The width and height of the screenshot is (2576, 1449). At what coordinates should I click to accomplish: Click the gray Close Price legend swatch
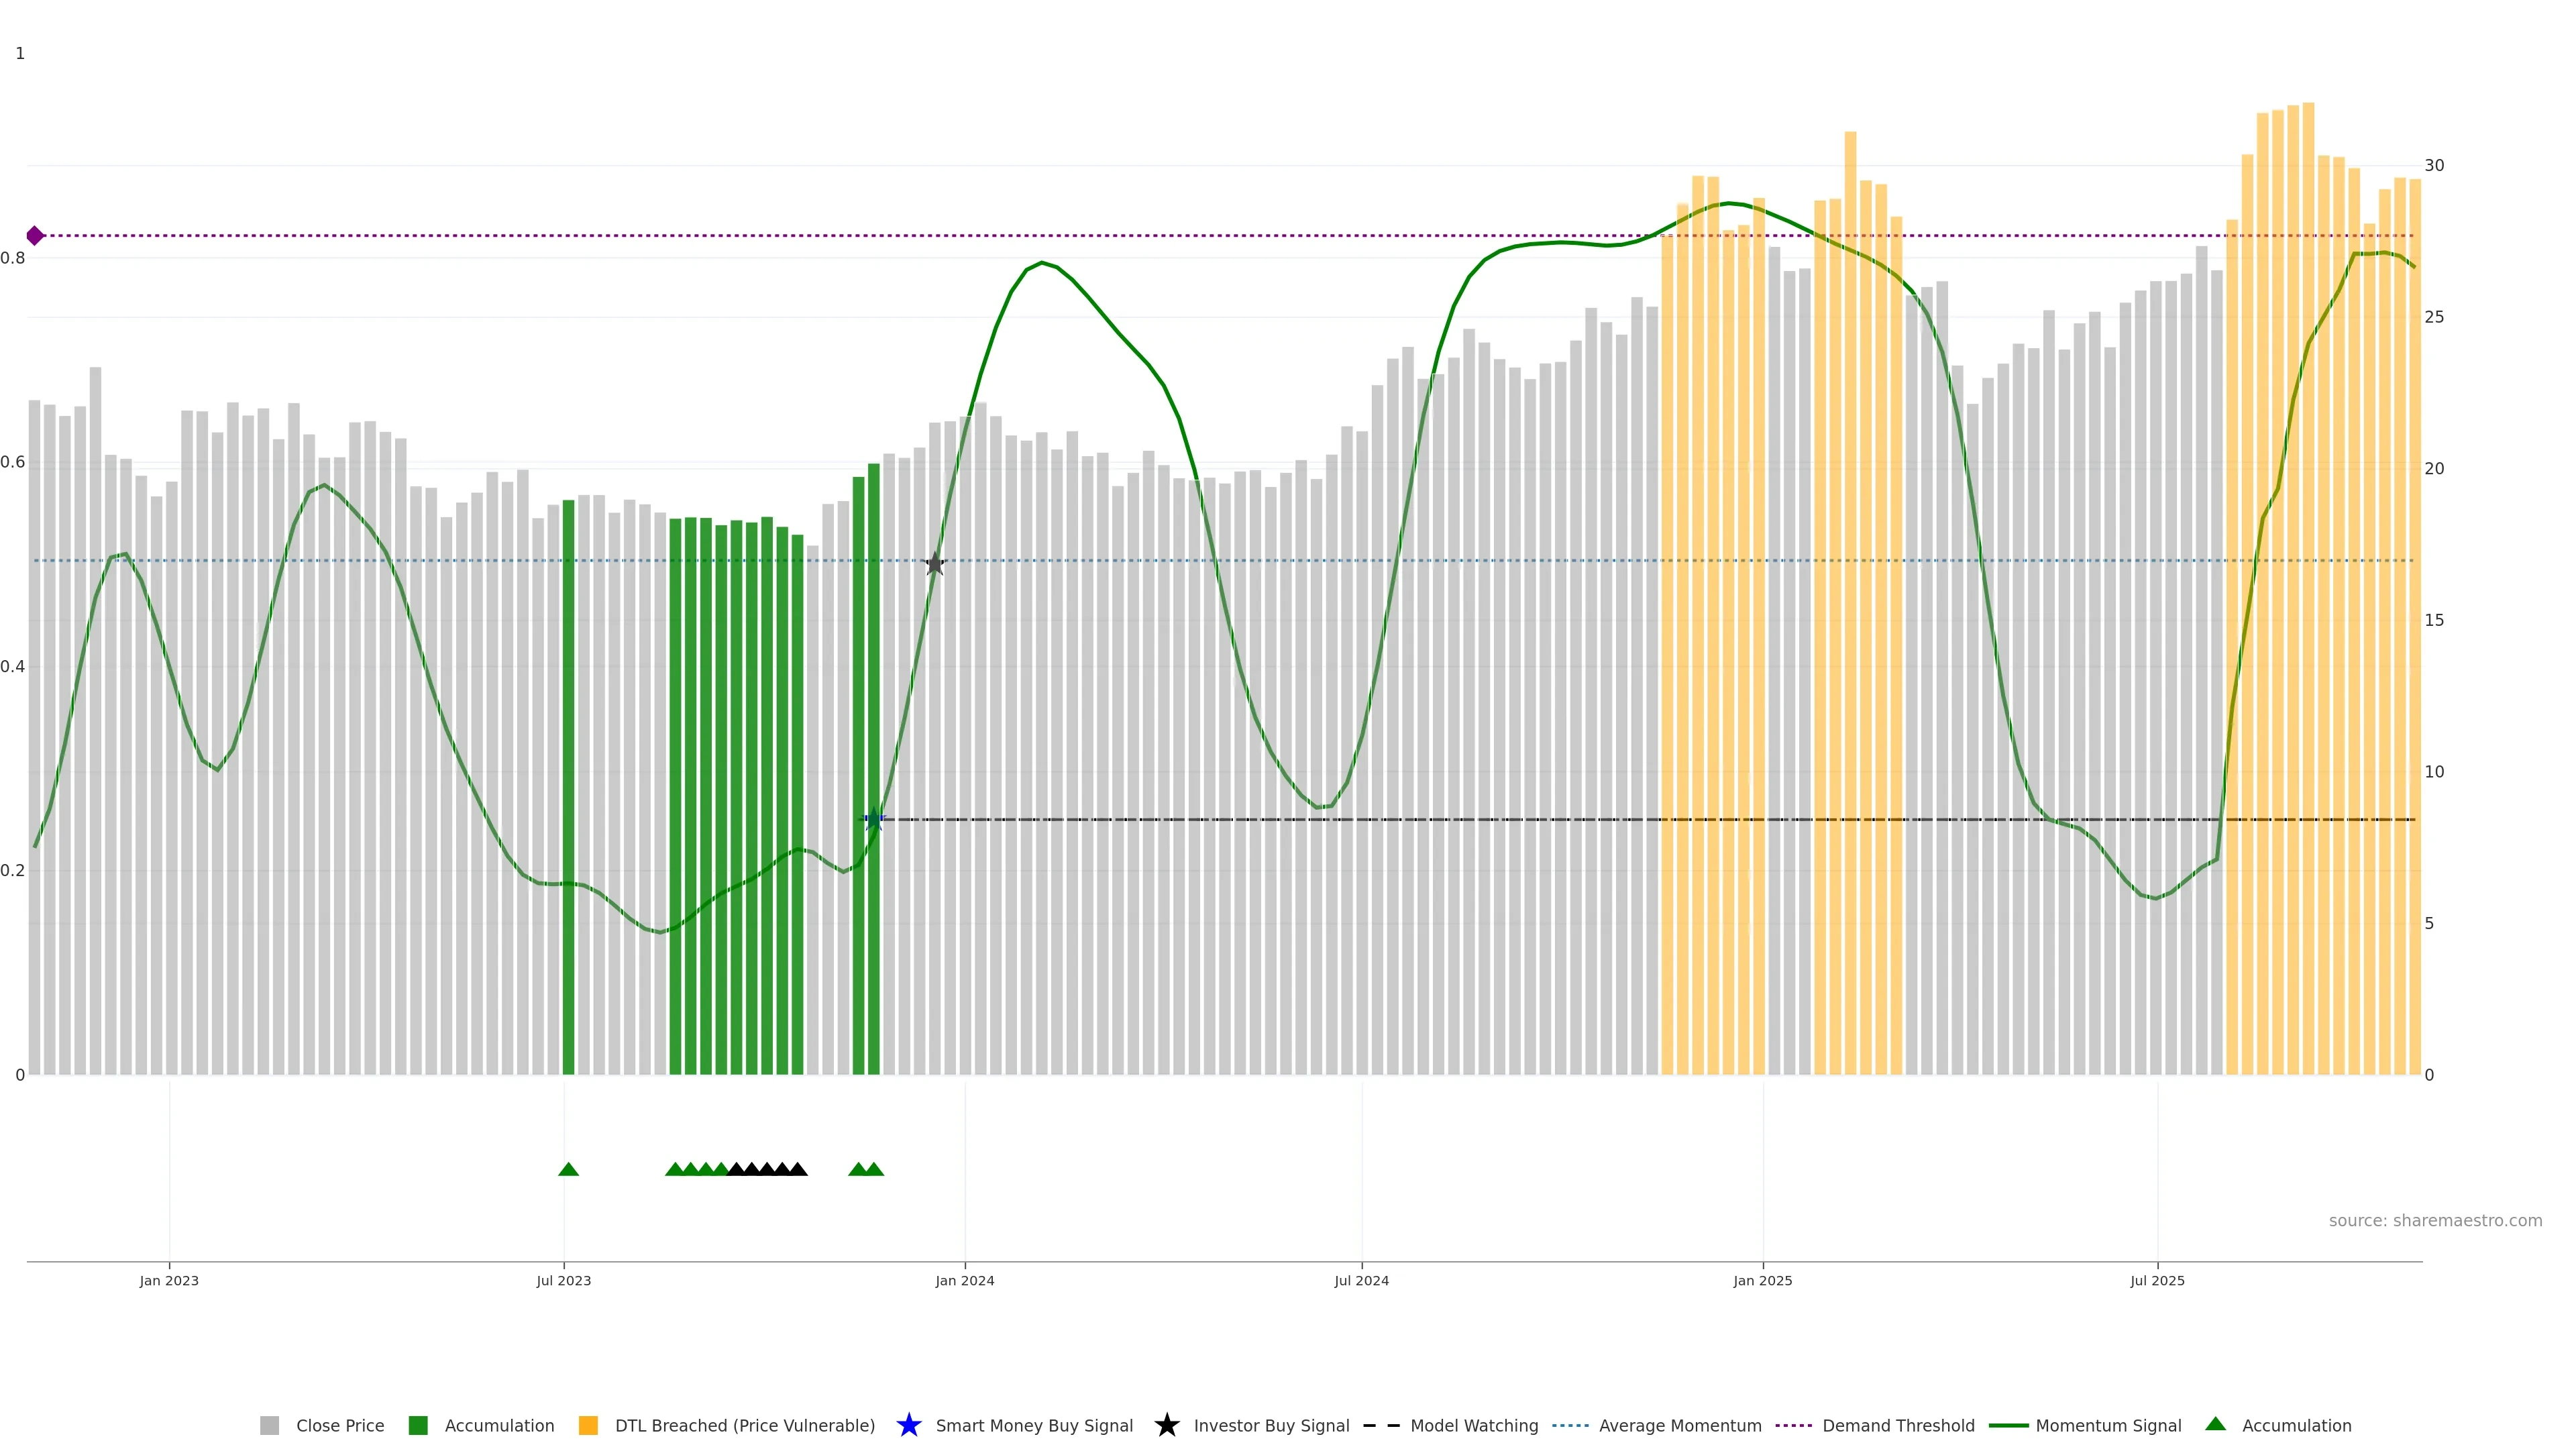[x=269, y=1425]
